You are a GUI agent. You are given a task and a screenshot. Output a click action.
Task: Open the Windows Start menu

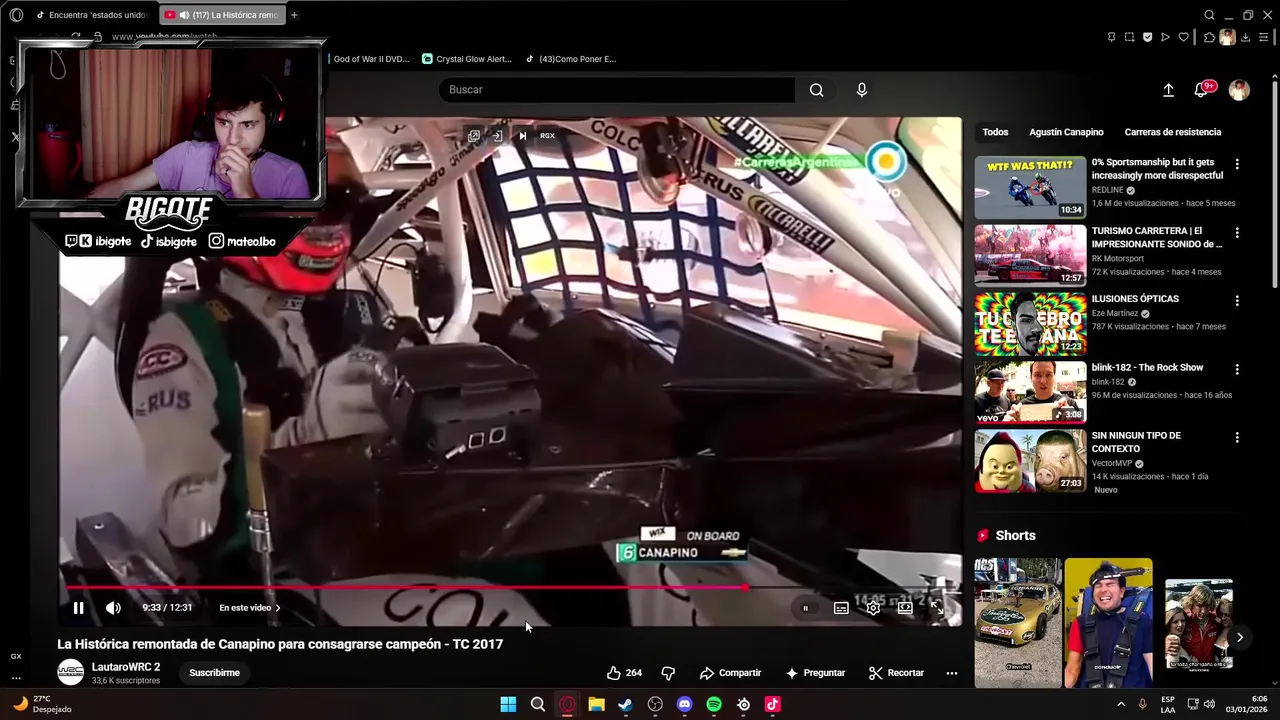click(x=508, y=704)
